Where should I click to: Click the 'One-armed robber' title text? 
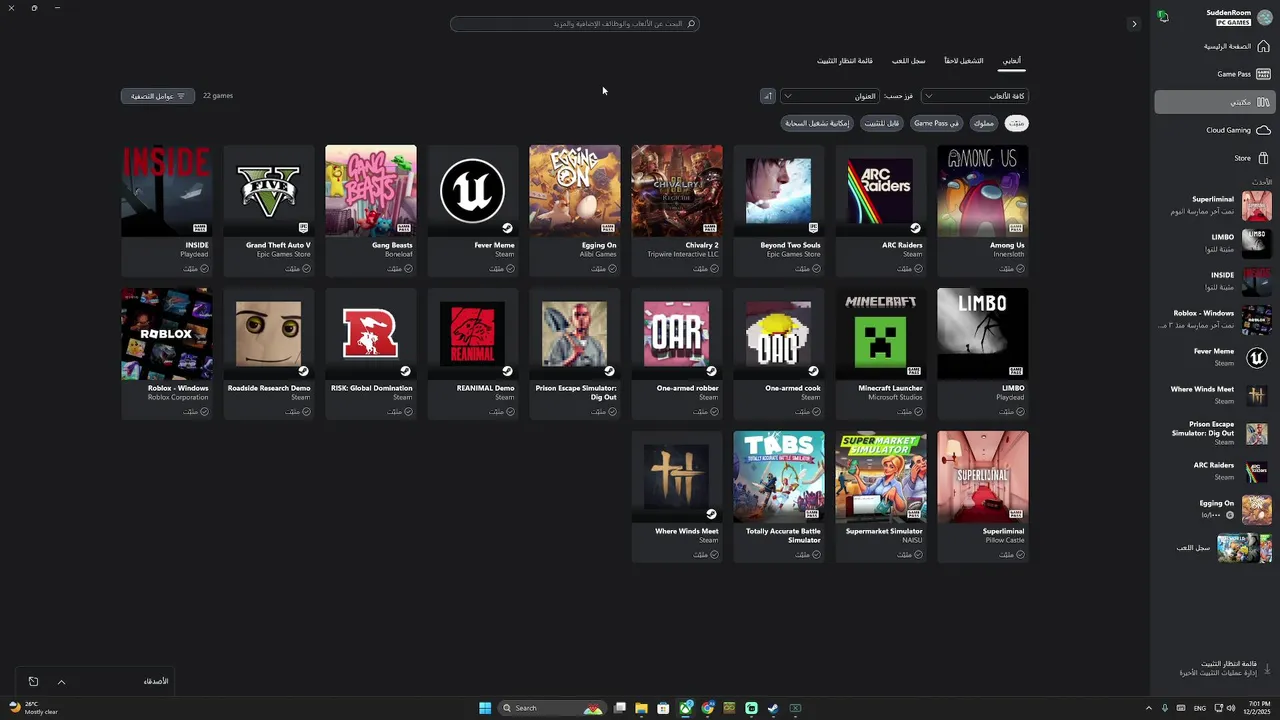(x=688, y=388)
